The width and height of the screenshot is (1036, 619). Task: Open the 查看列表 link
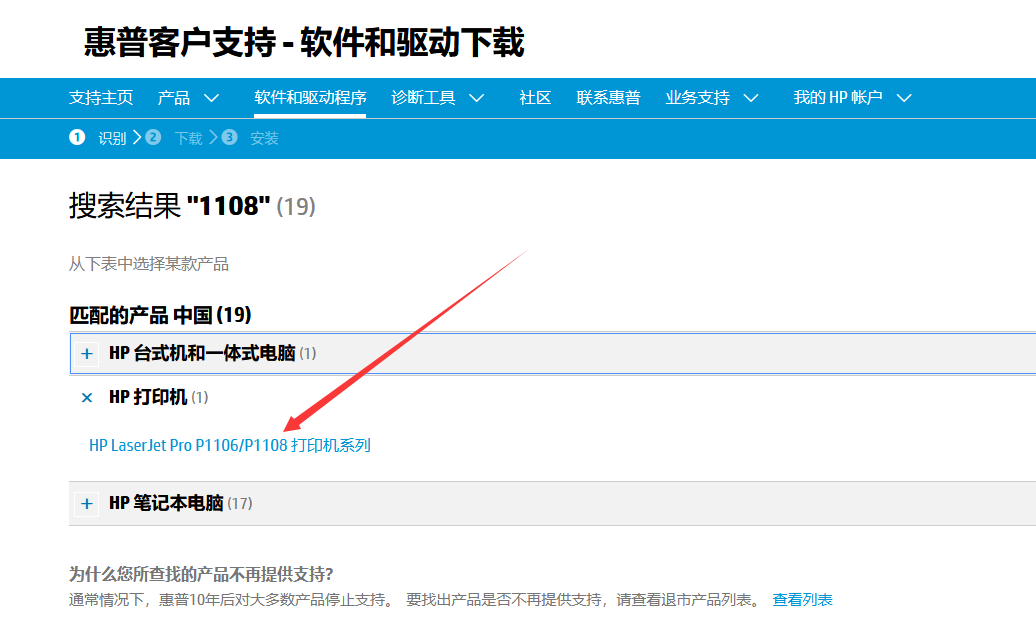[x=802, y=600]
